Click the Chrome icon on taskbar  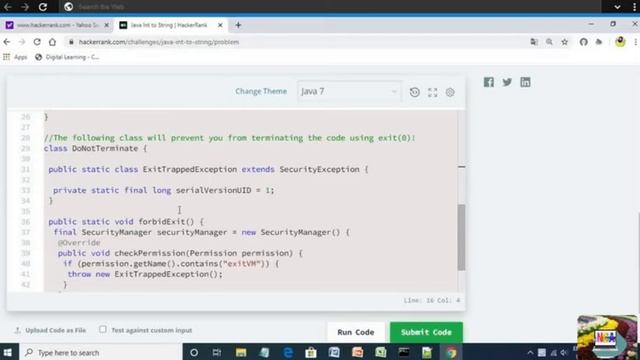[451, 352]
